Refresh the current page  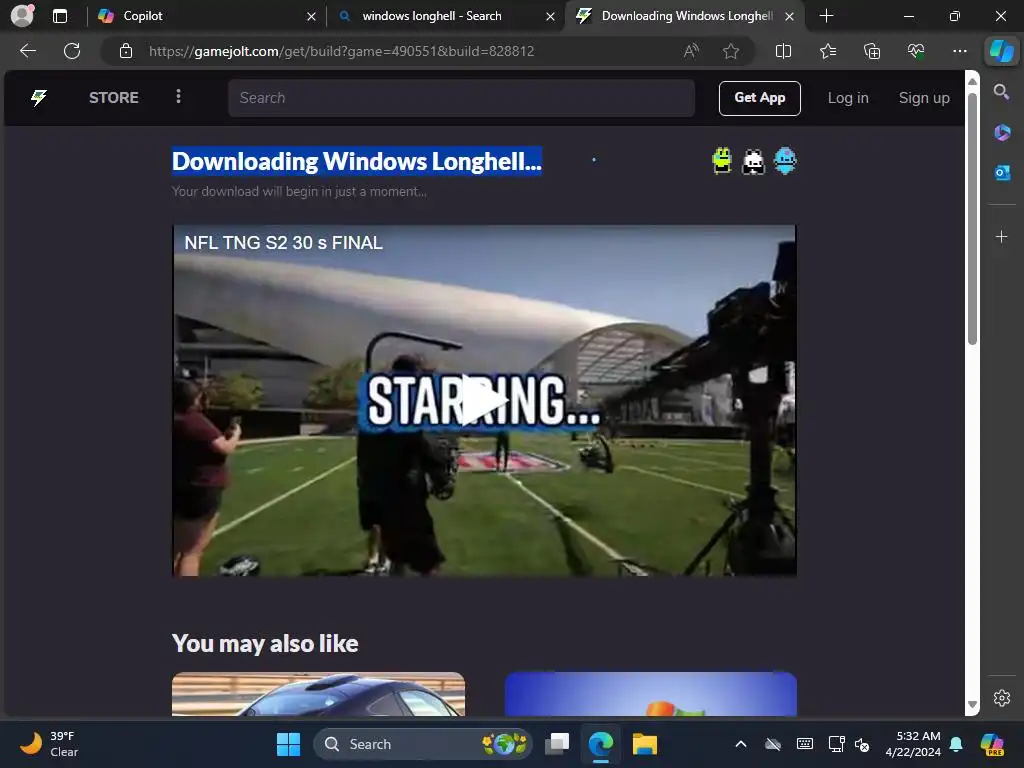[x=72, y=51]
